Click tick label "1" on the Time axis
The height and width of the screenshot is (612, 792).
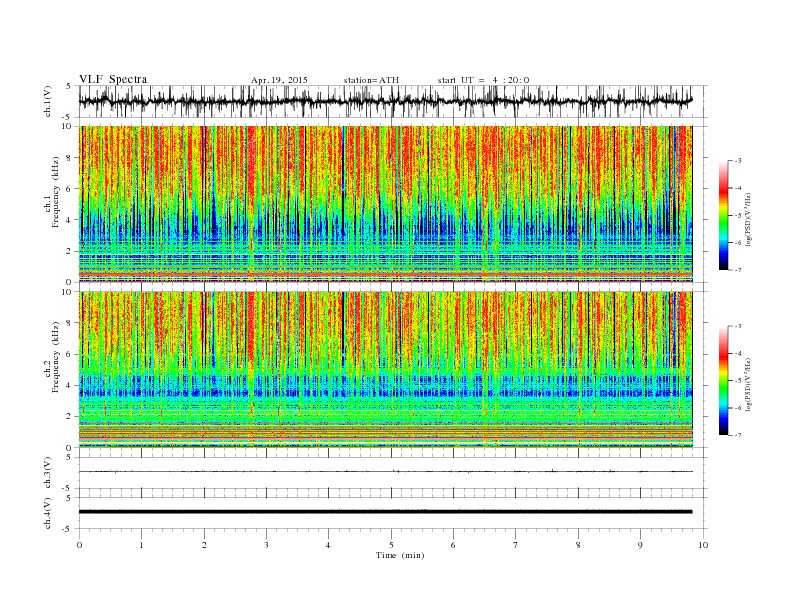(141, 545)
